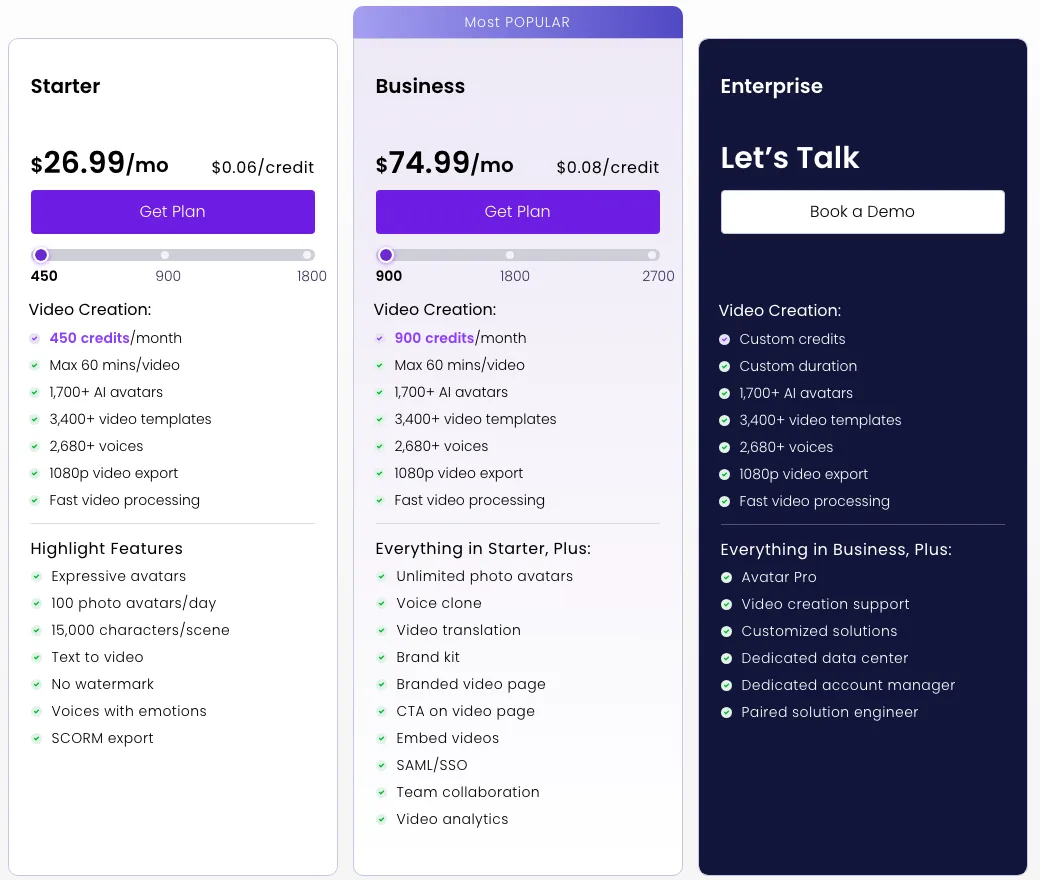Click checkmark beside Dedicated data center
The image size is (1040, 880).
tap(726, 659)
